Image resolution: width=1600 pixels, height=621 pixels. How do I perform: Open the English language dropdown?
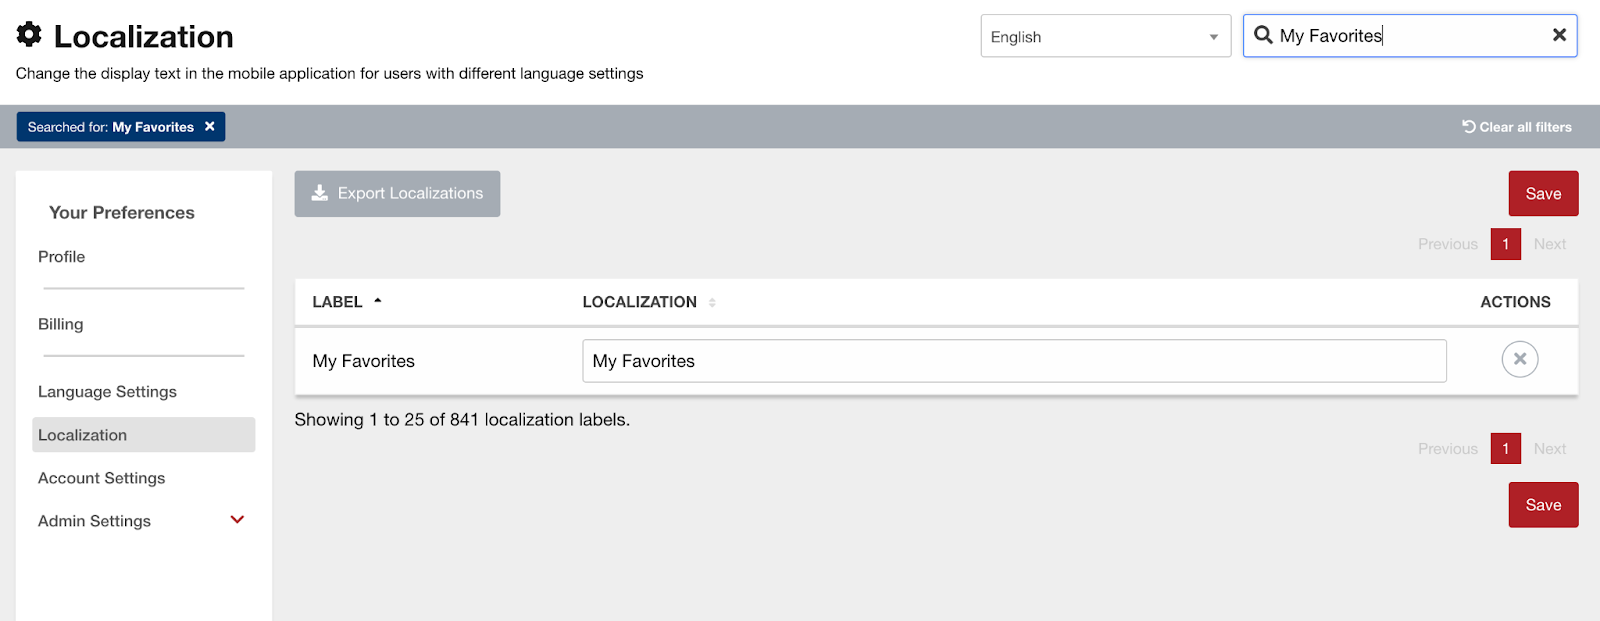[x=1105, y=37]
